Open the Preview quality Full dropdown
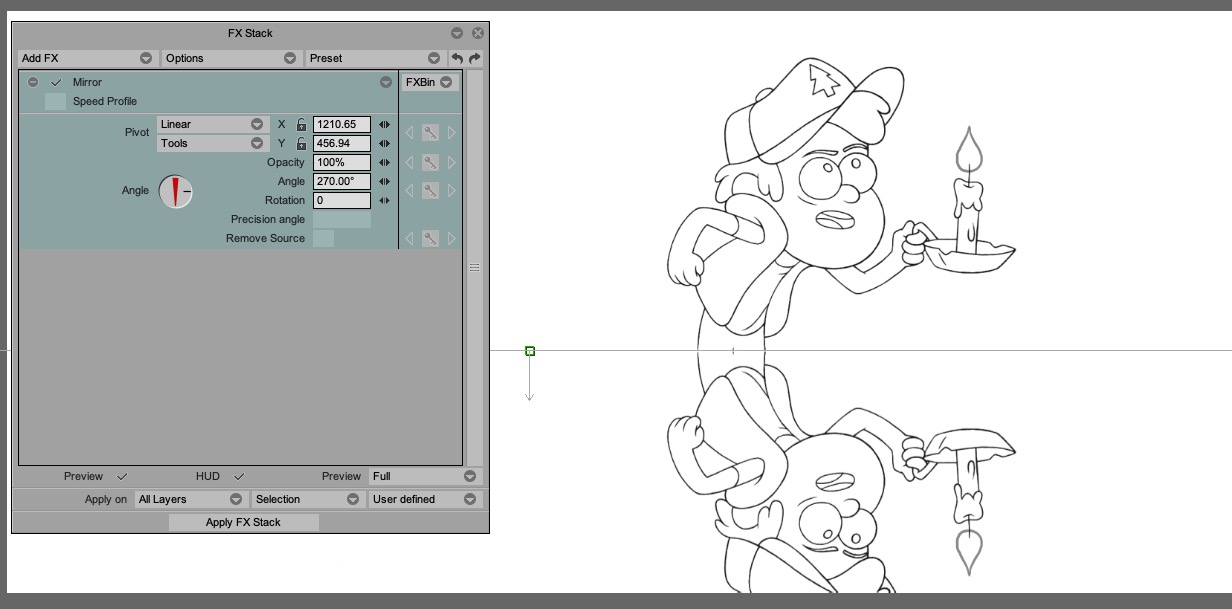 point(424,476)
